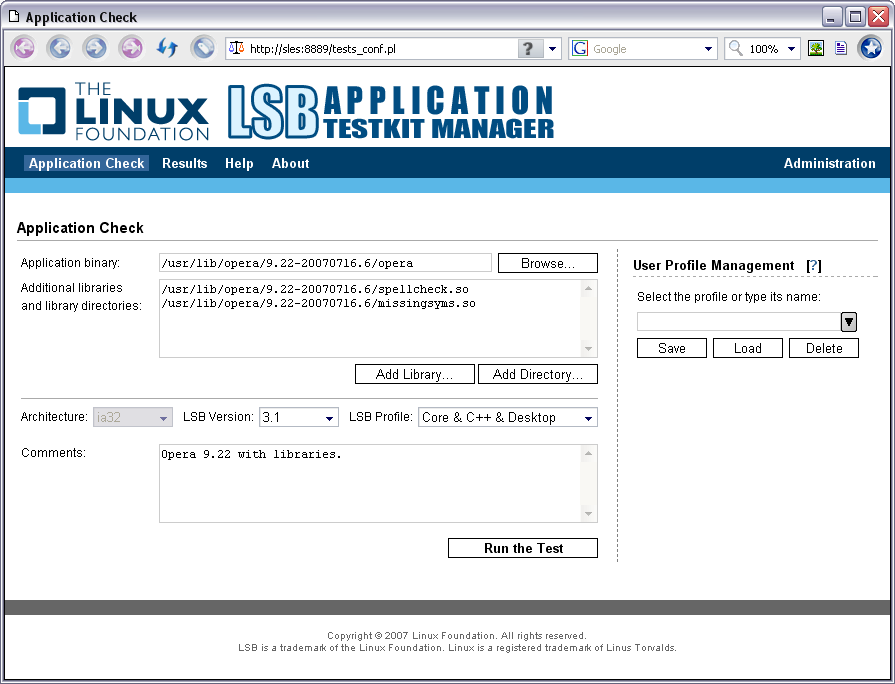Image resolution: width=895 pixels, height=684 pixels.
Task: Maximize the Application Check window
Action: click(855, 17)
